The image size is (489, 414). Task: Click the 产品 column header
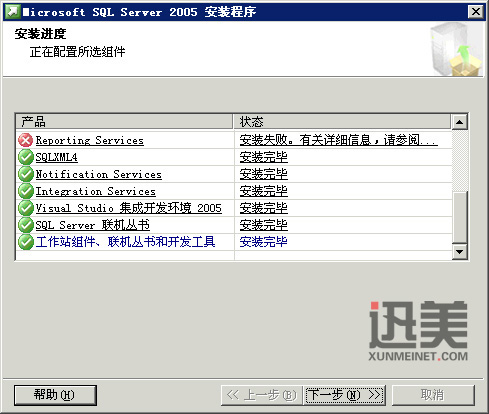tap(124, 122)
